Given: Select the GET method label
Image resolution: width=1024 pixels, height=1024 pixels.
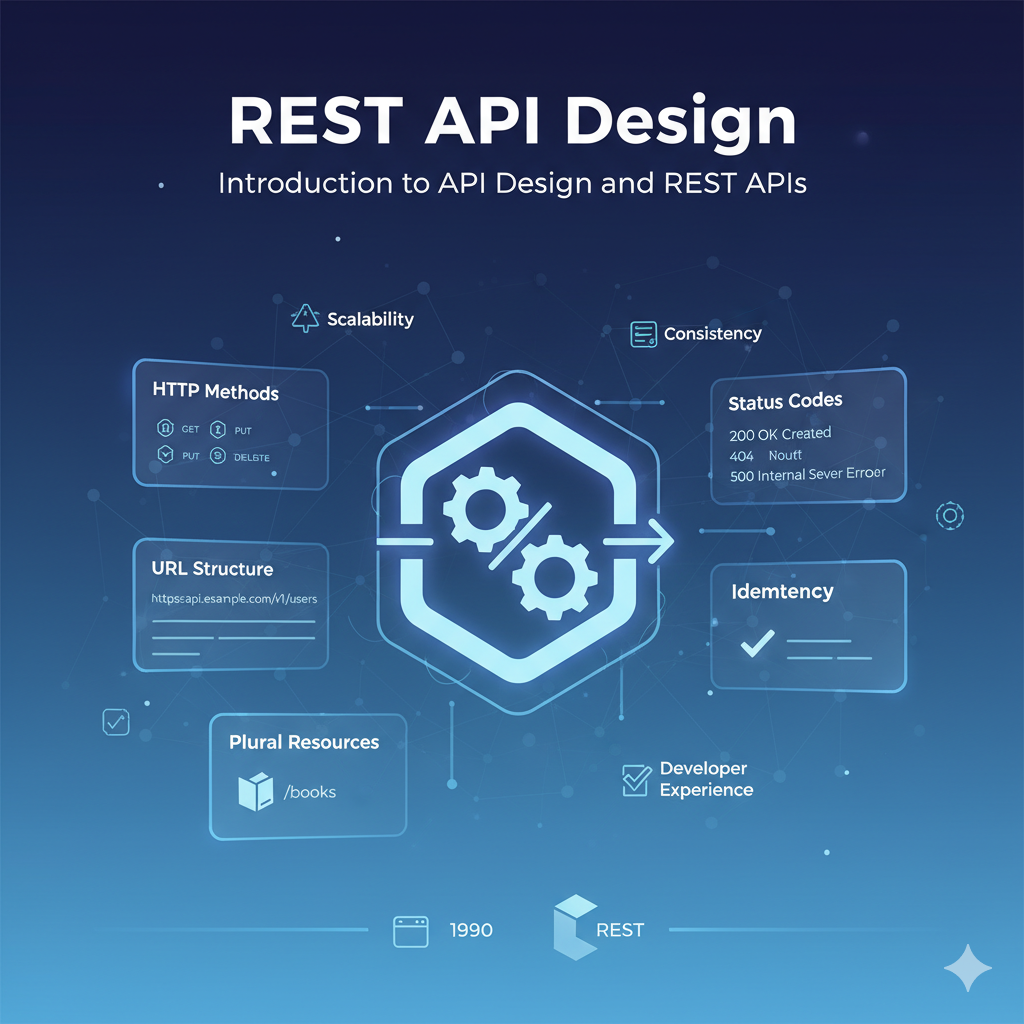Looking at the screenshot, I should [190, 429].
